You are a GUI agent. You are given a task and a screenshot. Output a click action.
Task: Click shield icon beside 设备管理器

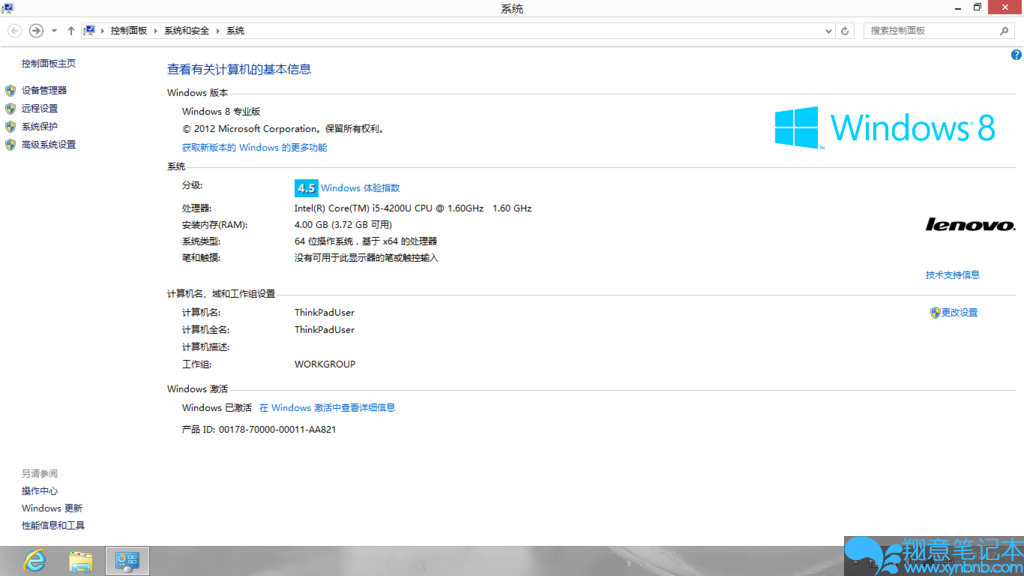tap(10, 90)
